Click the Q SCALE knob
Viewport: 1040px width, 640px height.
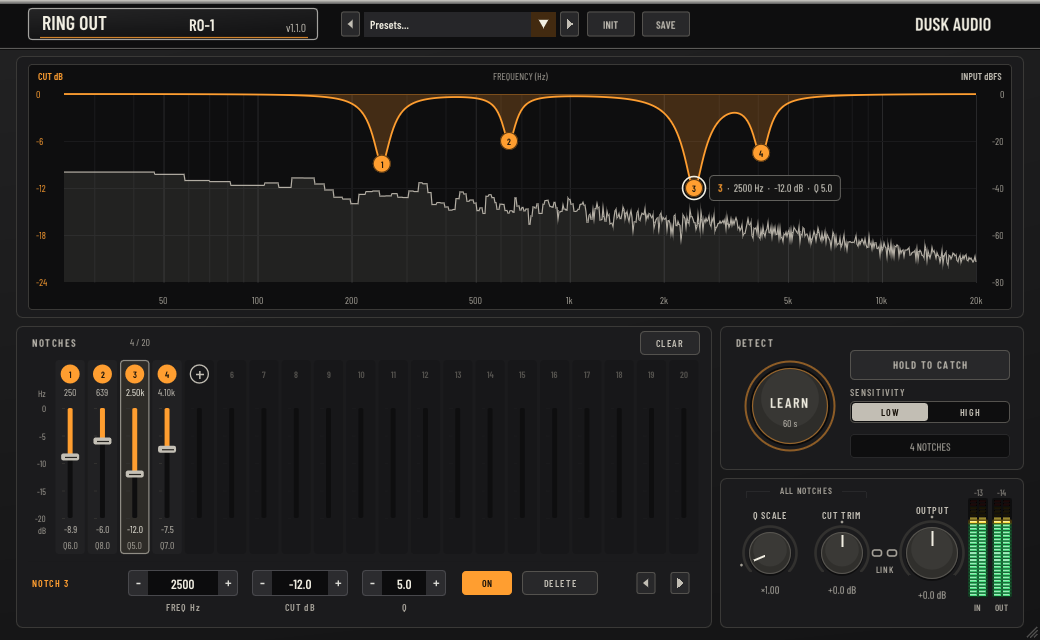tap(769, 552)
